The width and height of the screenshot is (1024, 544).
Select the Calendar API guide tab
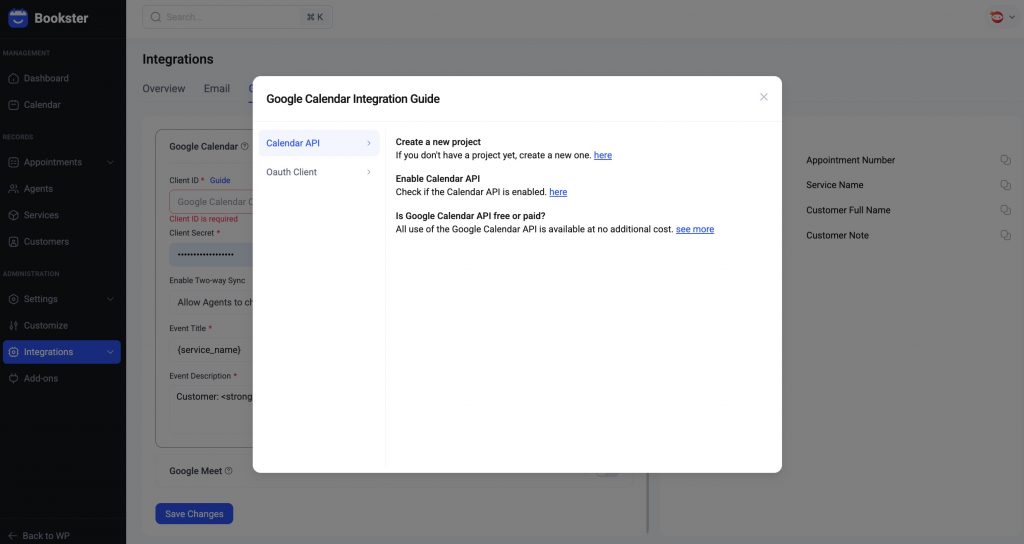point(319,143)
